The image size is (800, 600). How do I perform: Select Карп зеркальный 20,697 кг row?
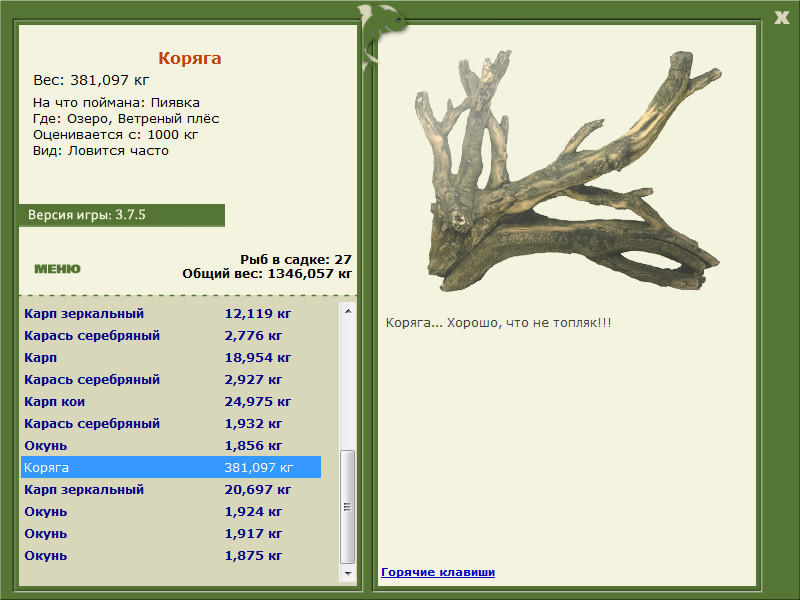pos(171,489)
